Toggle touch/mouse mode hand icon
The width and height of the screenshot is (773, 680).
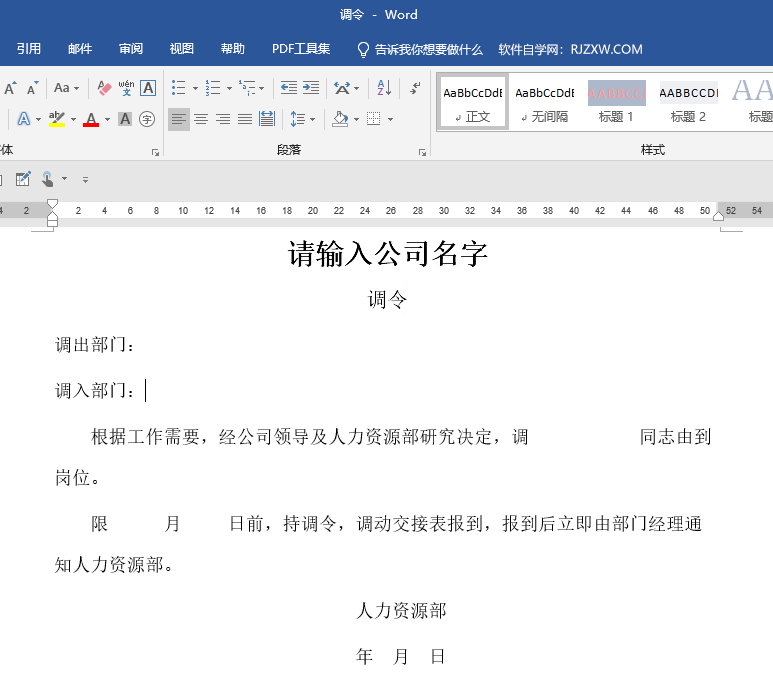pos(48,179)
